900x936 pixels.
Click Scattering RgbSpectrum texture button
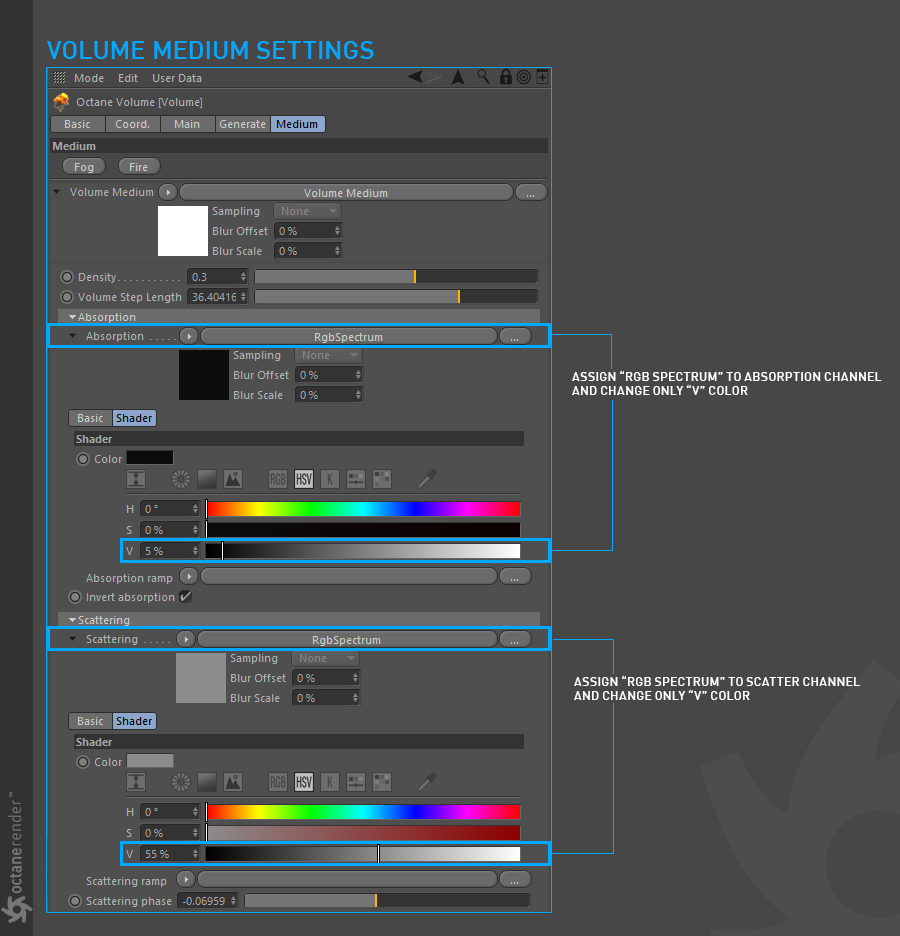347,640
